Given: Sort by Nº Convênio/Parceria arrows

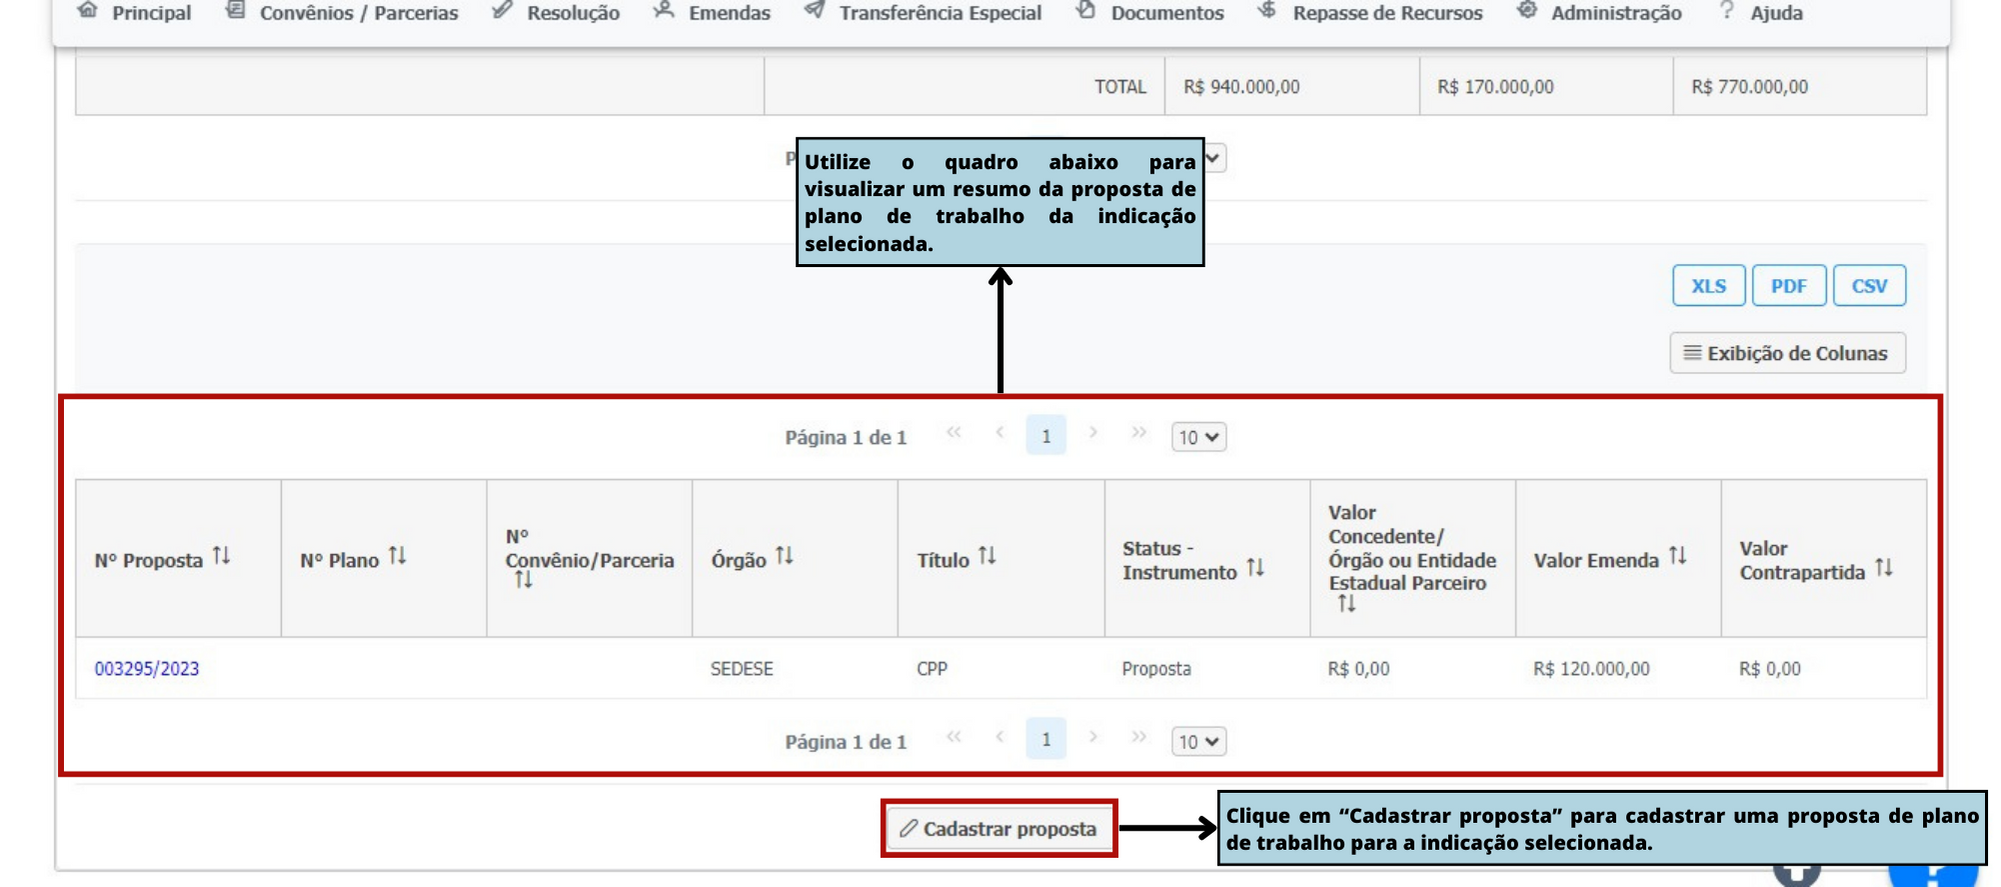Looking at the screenshot, I should pos(523,581).
